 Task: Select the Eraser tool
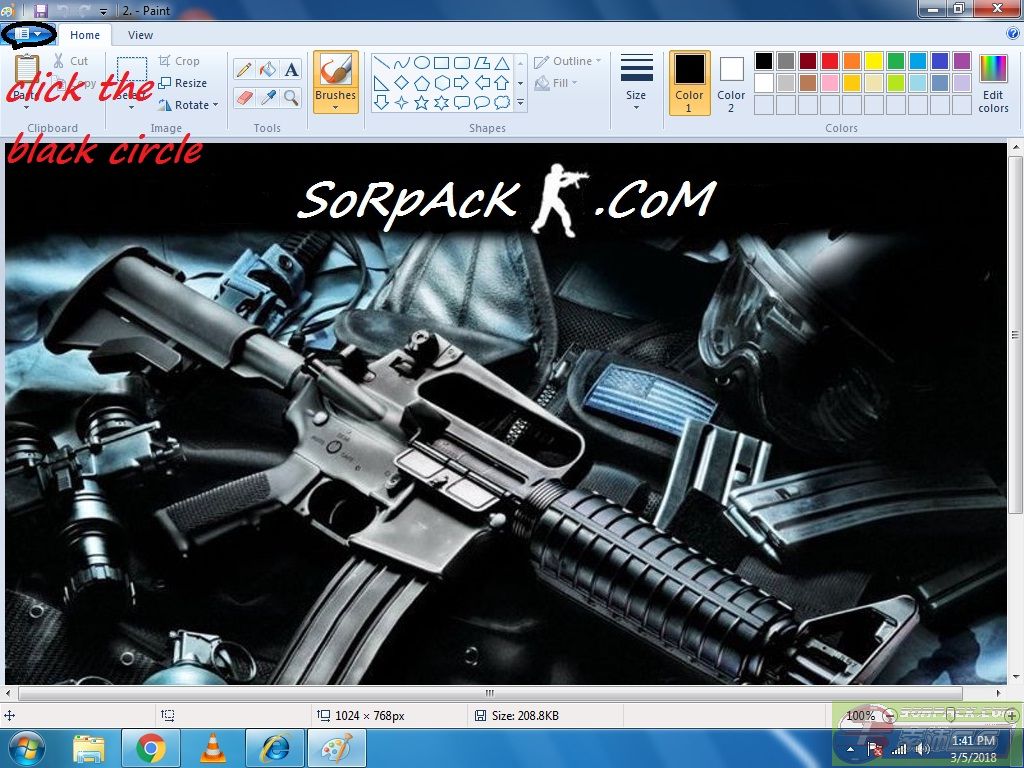pyautogui.click(x=243, y=97)
